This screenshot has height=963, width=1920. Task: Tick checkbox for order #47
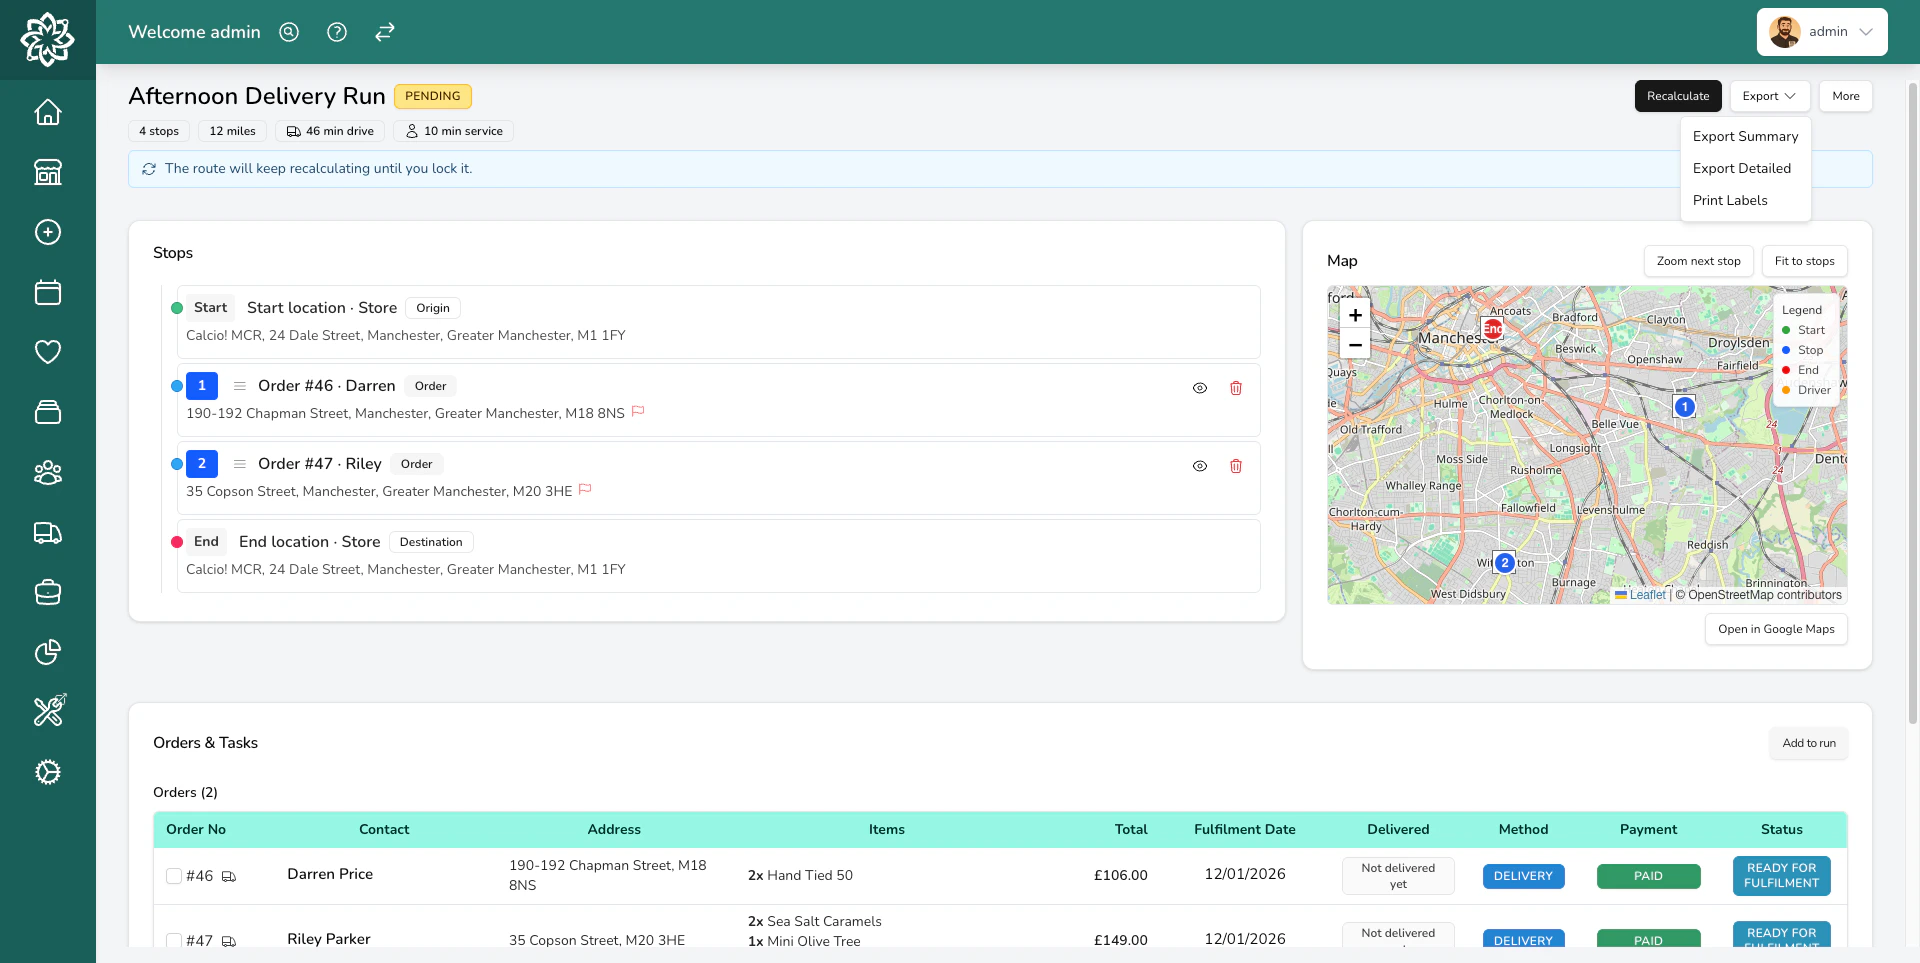coord(174,941)
